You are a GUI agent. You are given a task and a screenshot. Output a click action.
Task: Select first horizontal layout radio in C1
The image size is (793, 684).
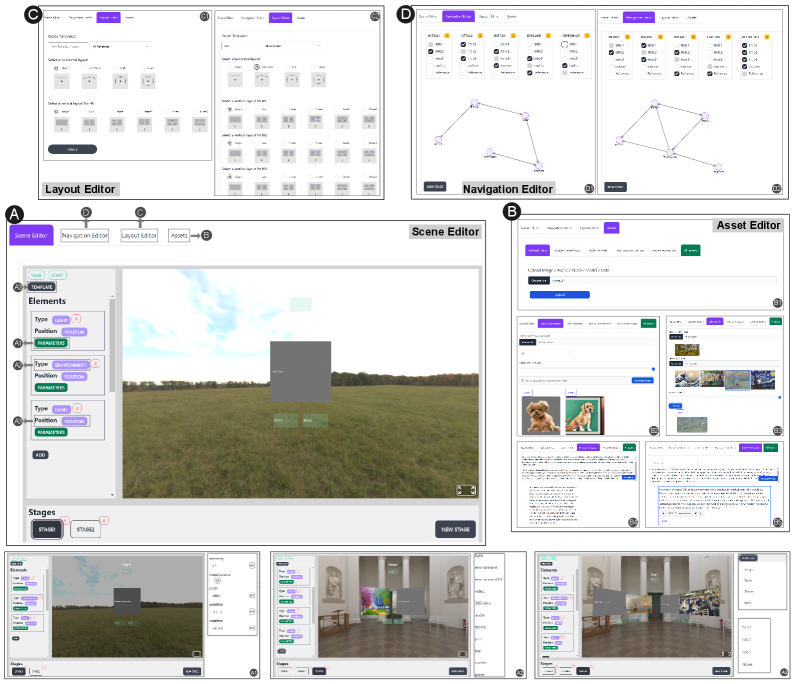coord(56,68)
